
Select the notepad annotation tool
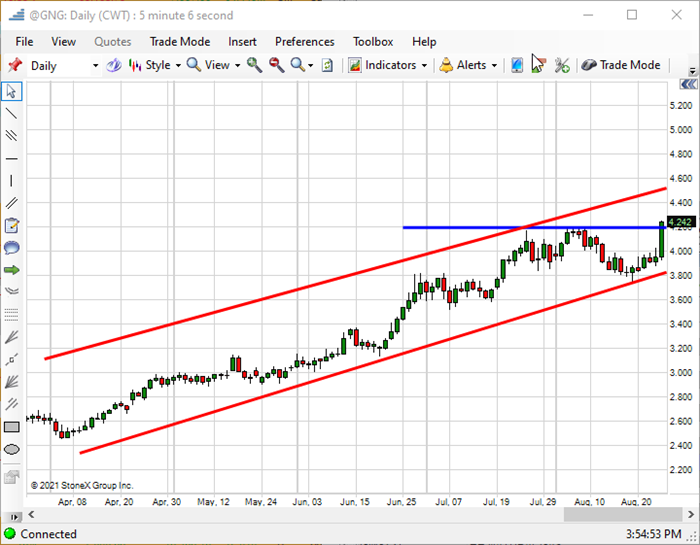click(x=11, y=225)
